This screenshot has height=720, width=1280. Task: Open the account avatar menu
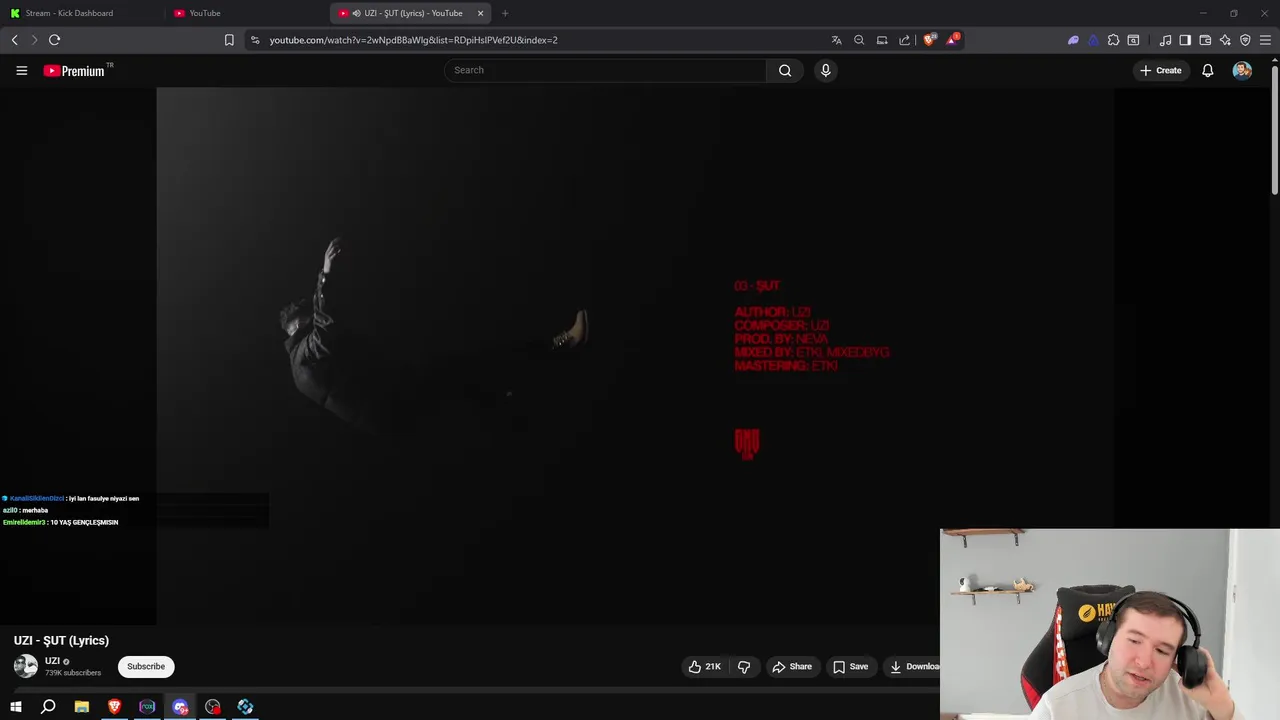click(1242, 70)
